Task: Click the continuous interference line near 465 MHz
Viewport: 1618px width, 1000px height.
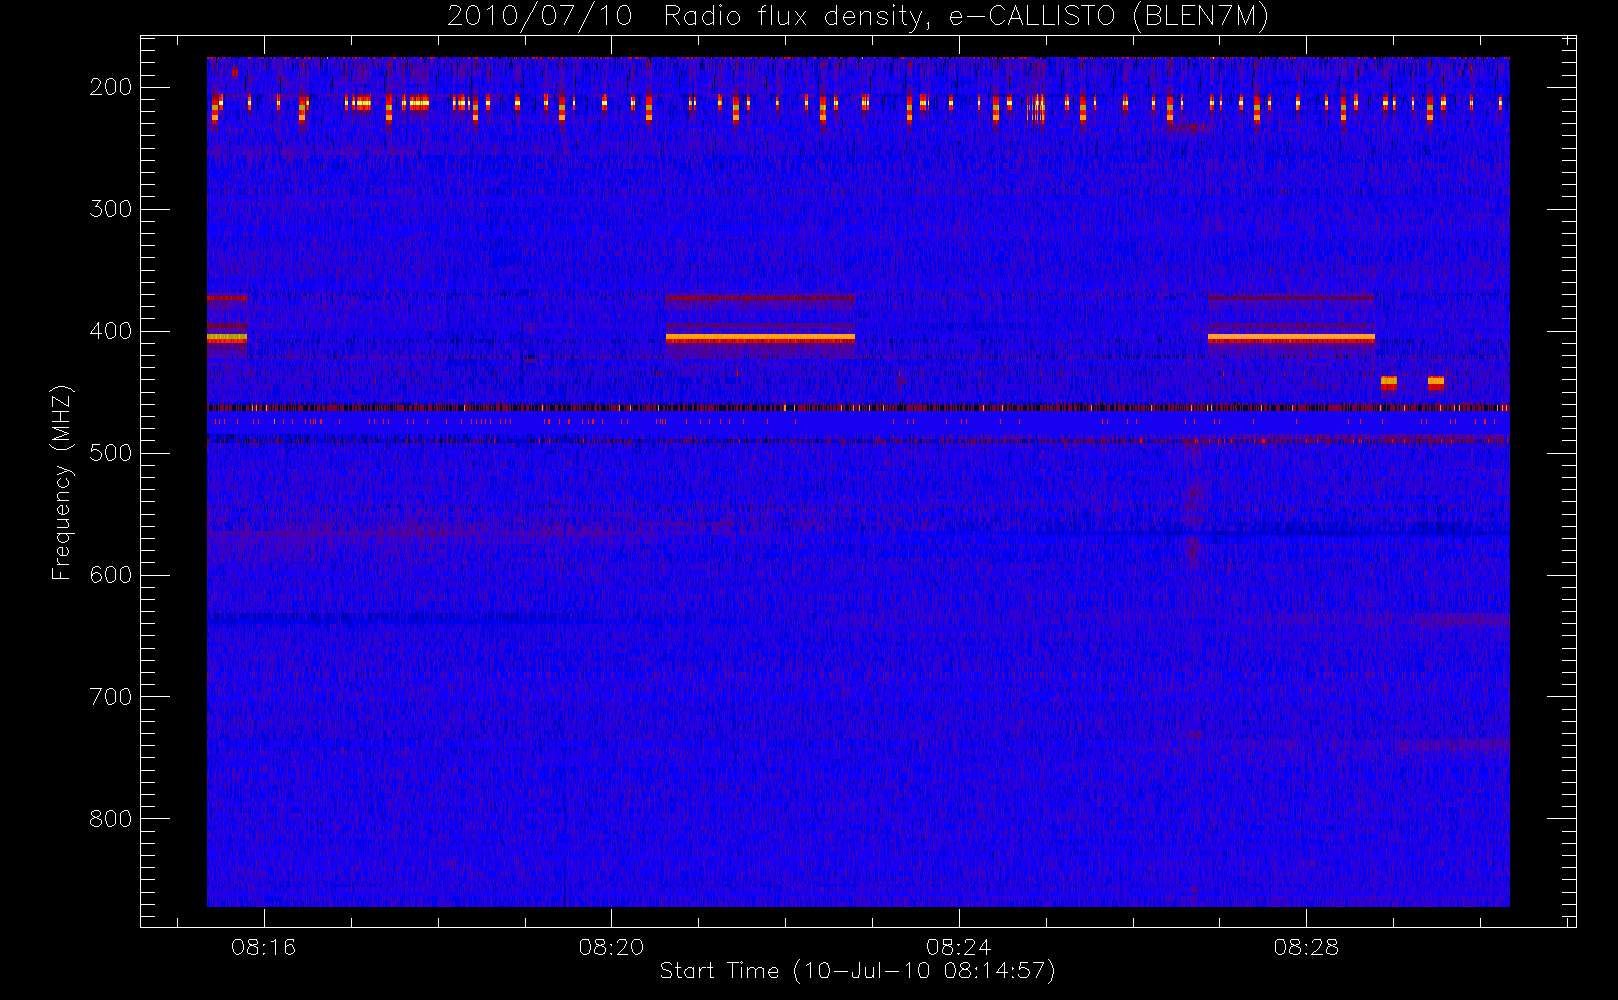Action: [x=858, y=408]
